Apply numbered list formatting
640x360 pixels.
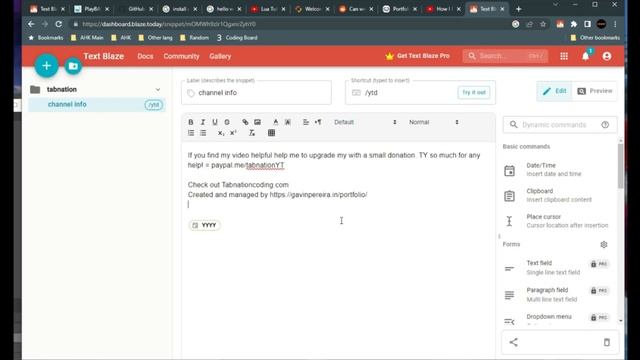pyautogui.click(x=191, y=133)
